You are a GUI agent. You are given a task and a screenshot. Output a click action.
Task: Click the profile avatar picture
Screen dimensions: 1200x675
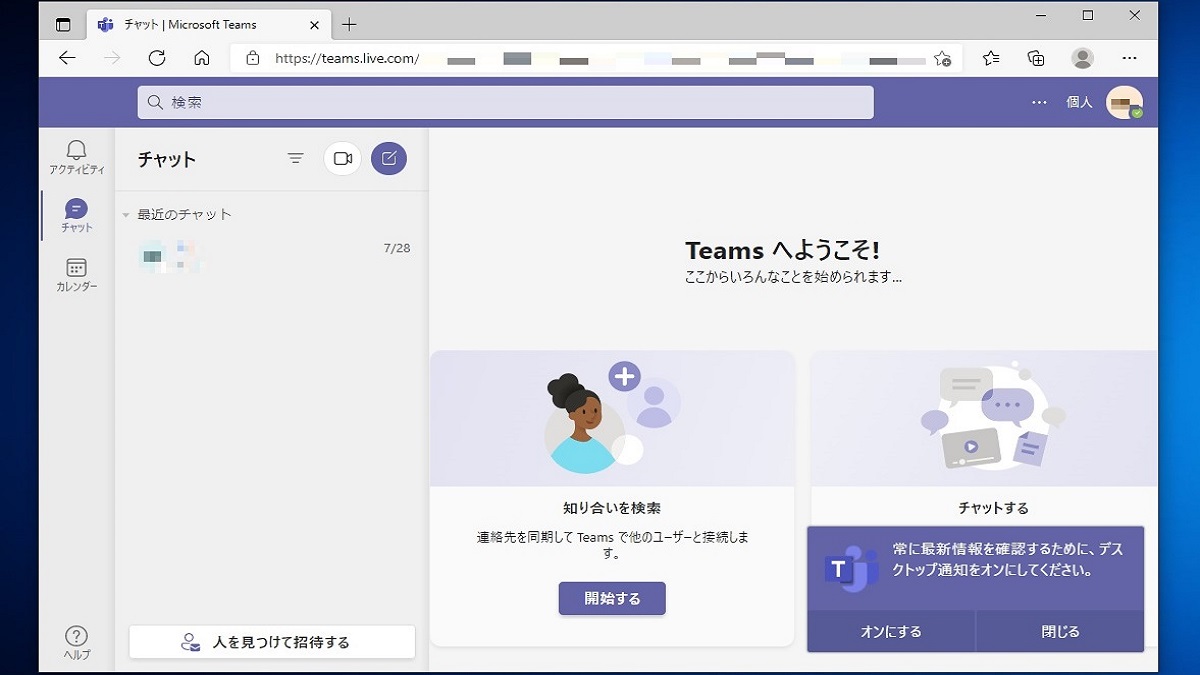pos(1124,102)
